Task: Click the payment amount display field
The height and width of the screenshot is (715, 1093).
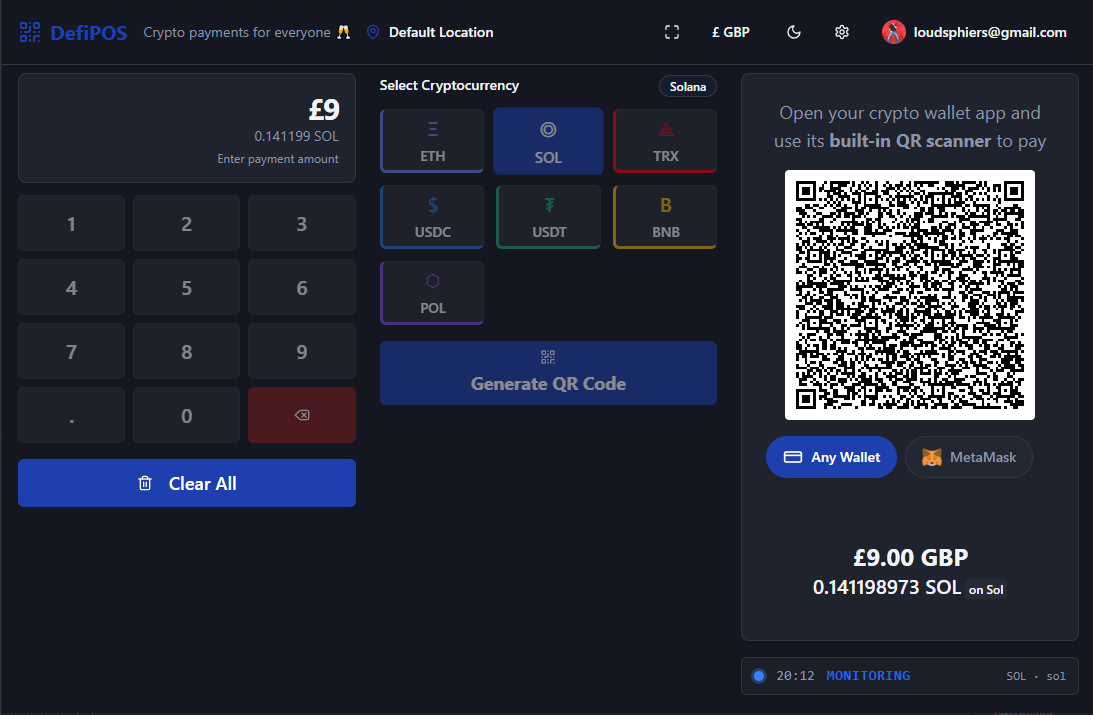Action: coord(187,128)
